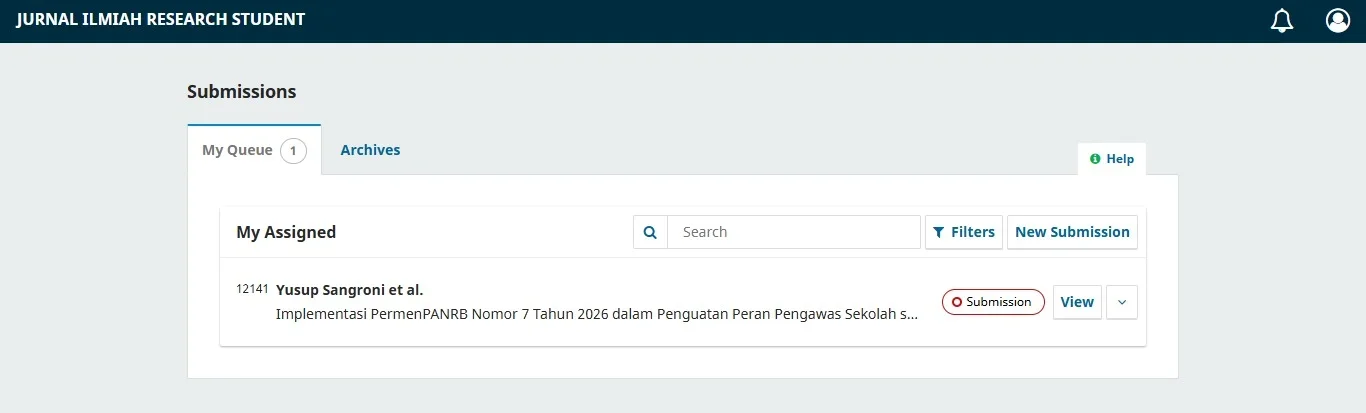Click the search magnifier icon
This screenshot has width=1366, height=413.
point(650,232)
